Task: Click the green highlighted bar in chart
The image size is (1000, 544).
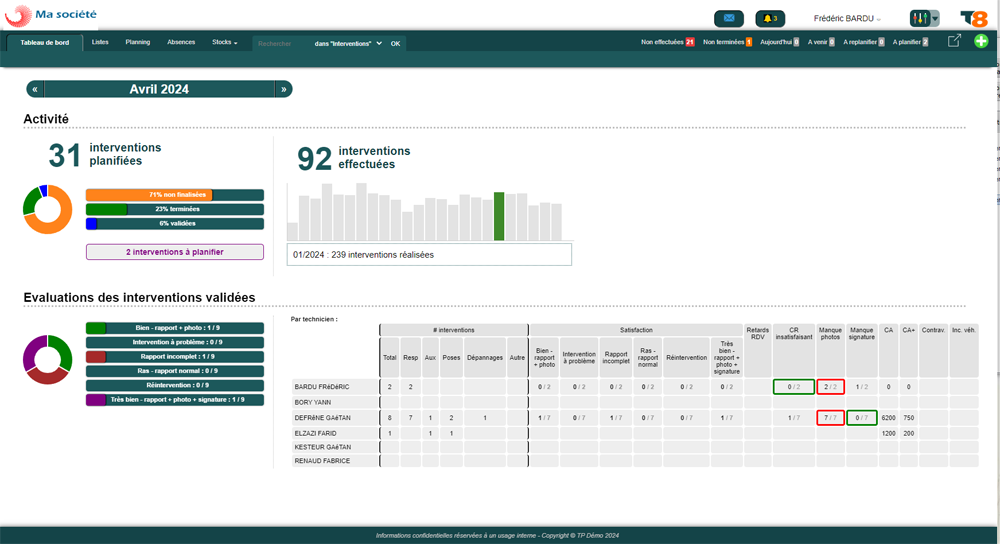Action: click(499, 216)
